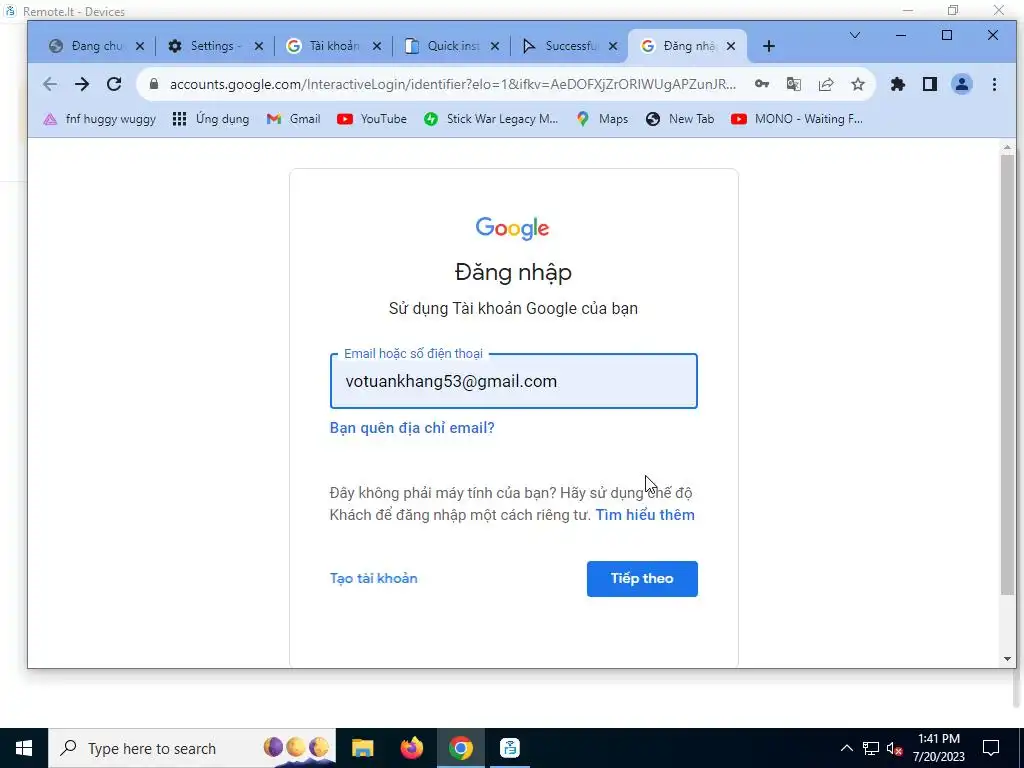The image size is (1024, 768).
Task: Expand the tab search chevron
Action: (854, 35)
